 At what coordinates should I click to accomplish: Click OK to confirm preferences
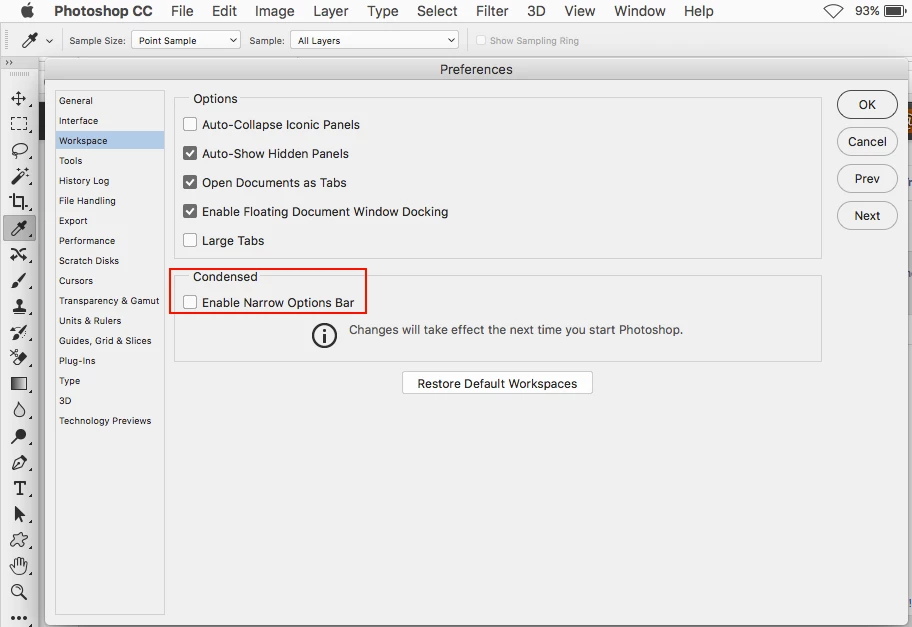coord(867,105)
